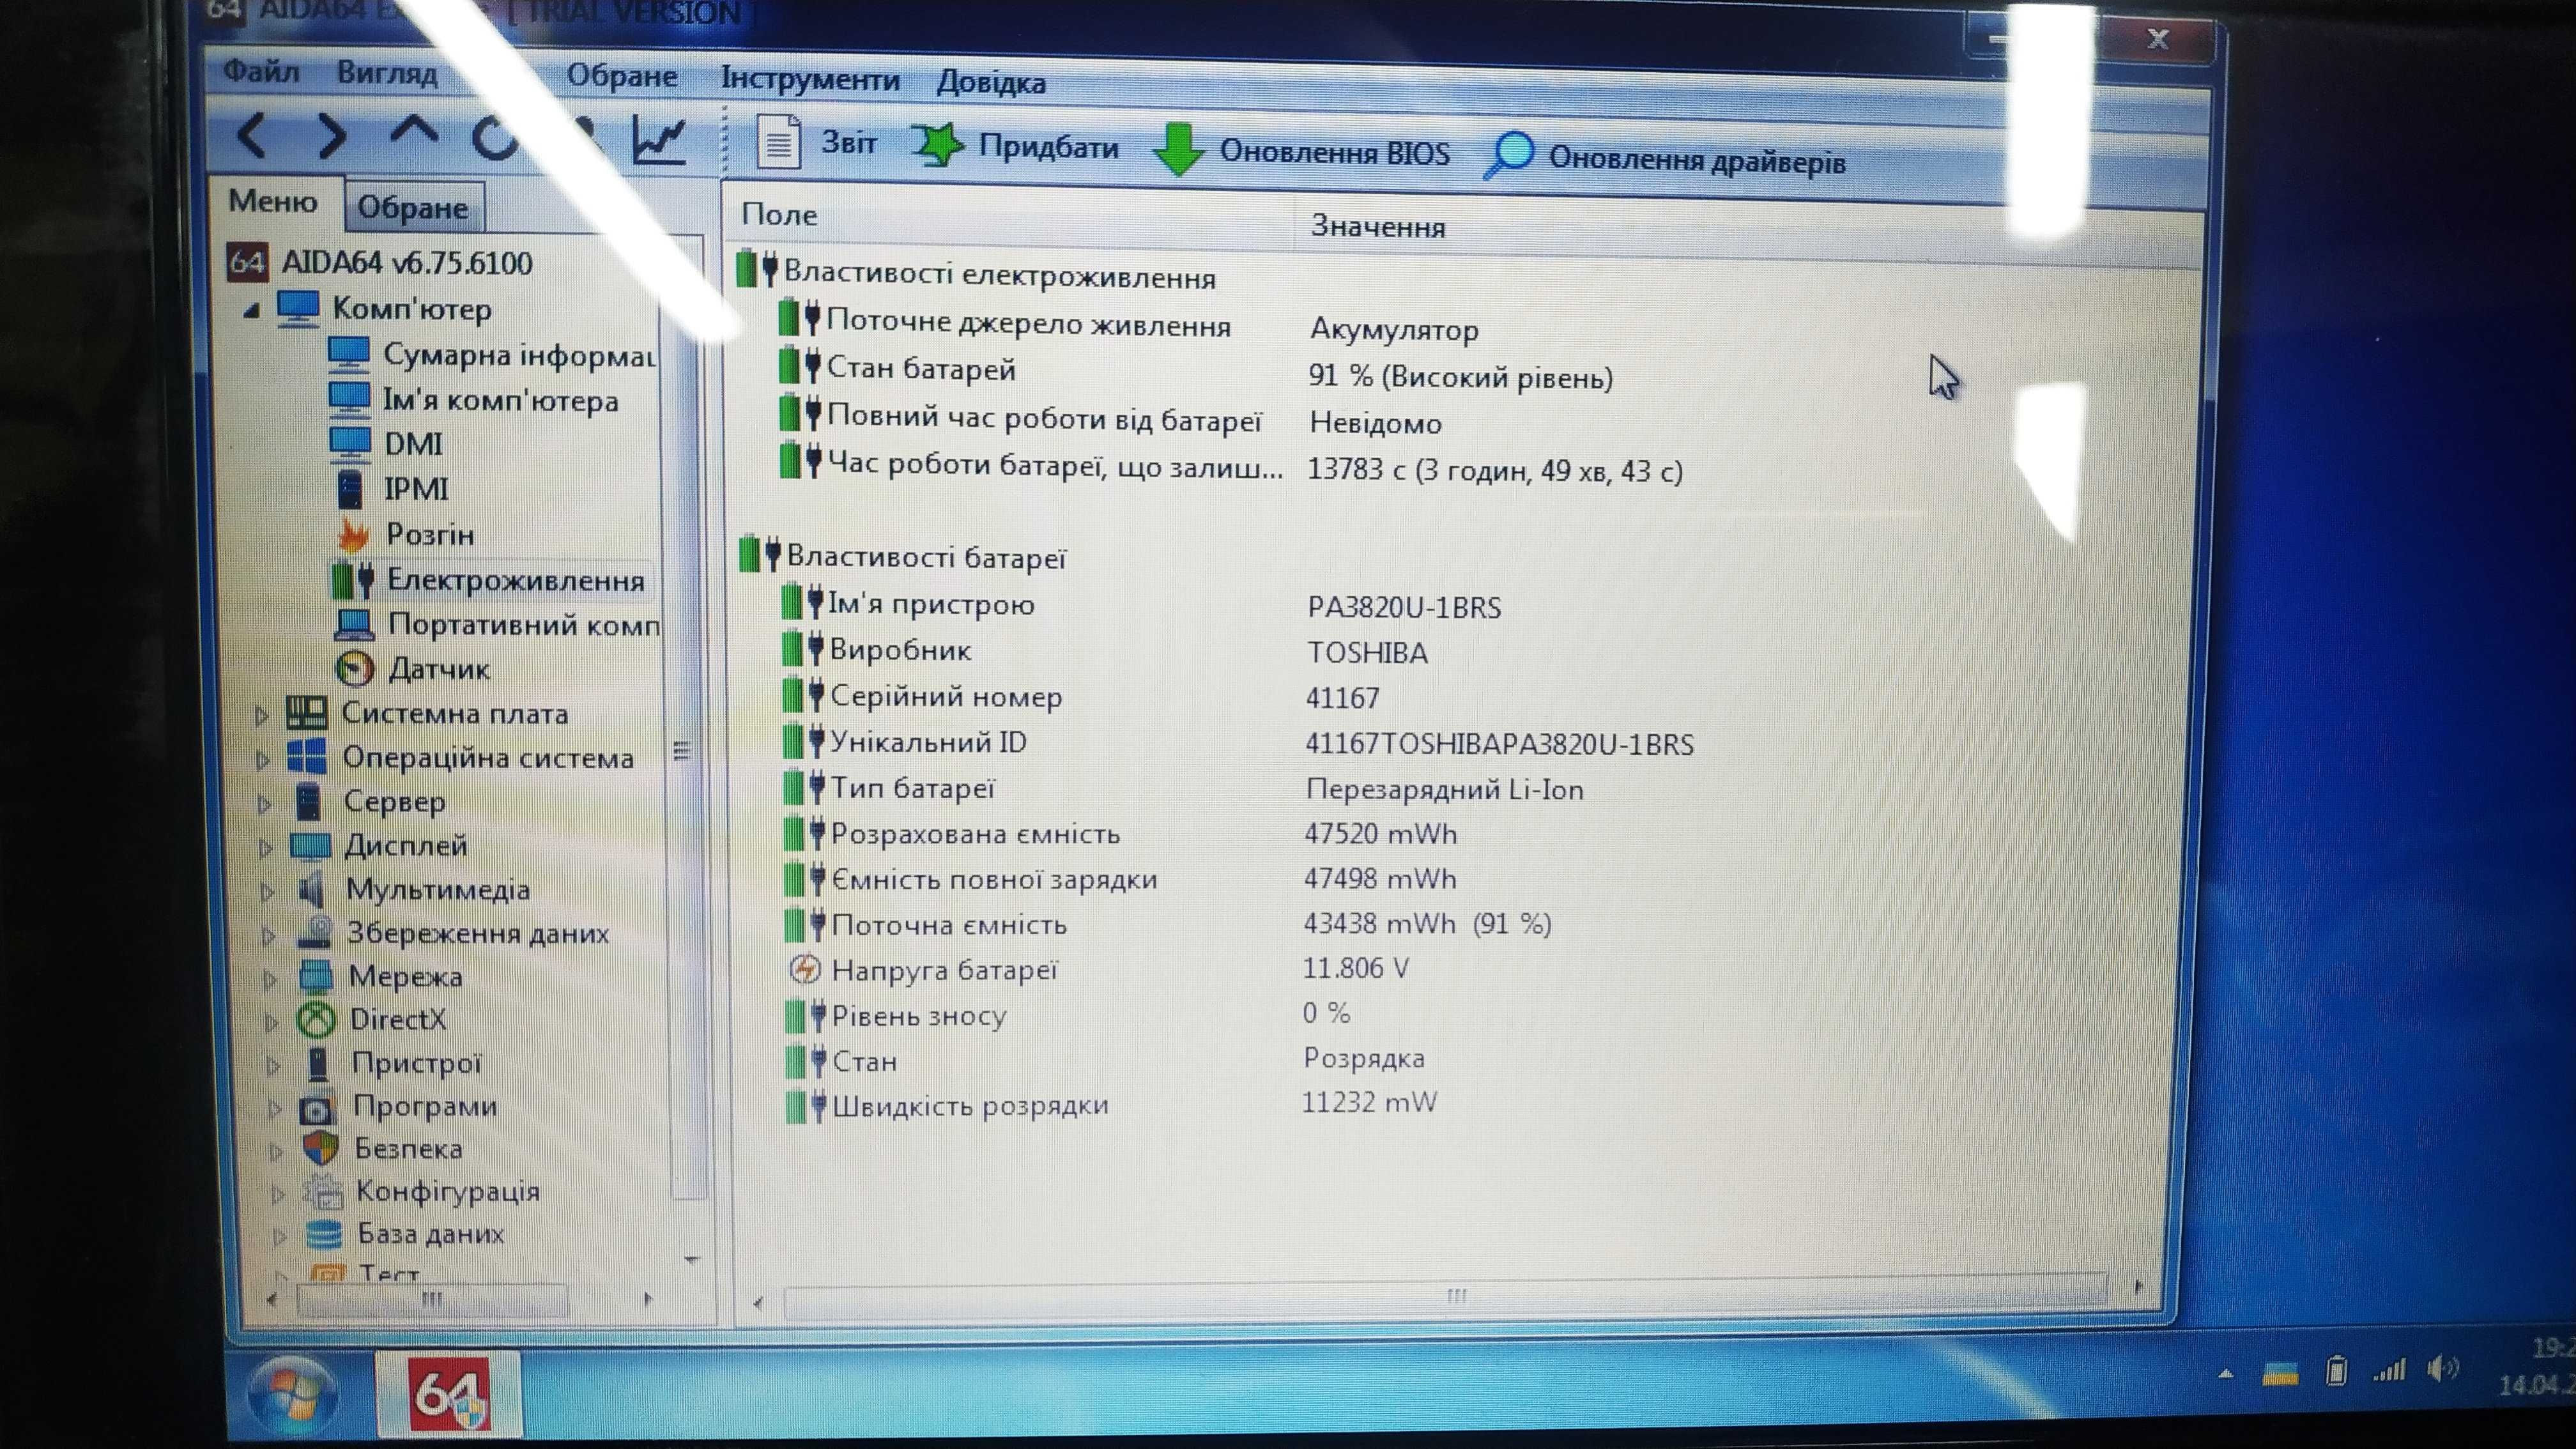This screenshot has height=1449, width=2576.
Task: Expand the DirectX node
Action: [272, 1022]
